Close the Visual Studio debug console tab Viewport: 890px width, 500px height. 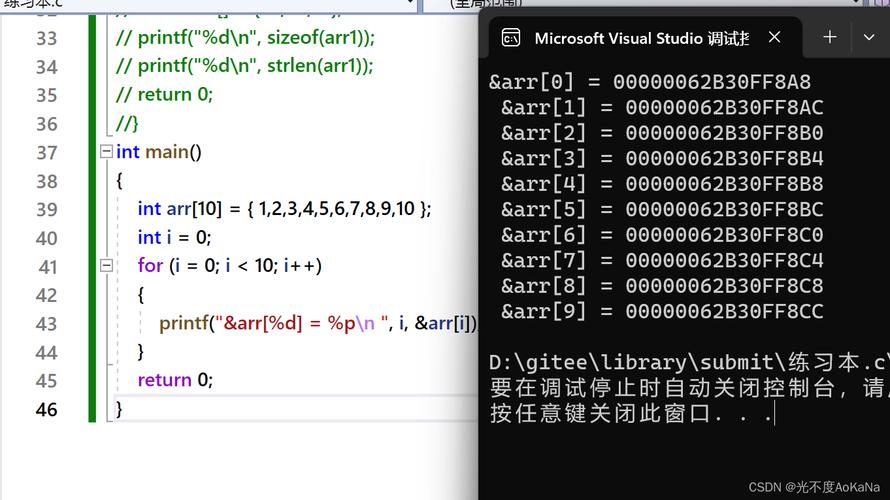point(774,37)
